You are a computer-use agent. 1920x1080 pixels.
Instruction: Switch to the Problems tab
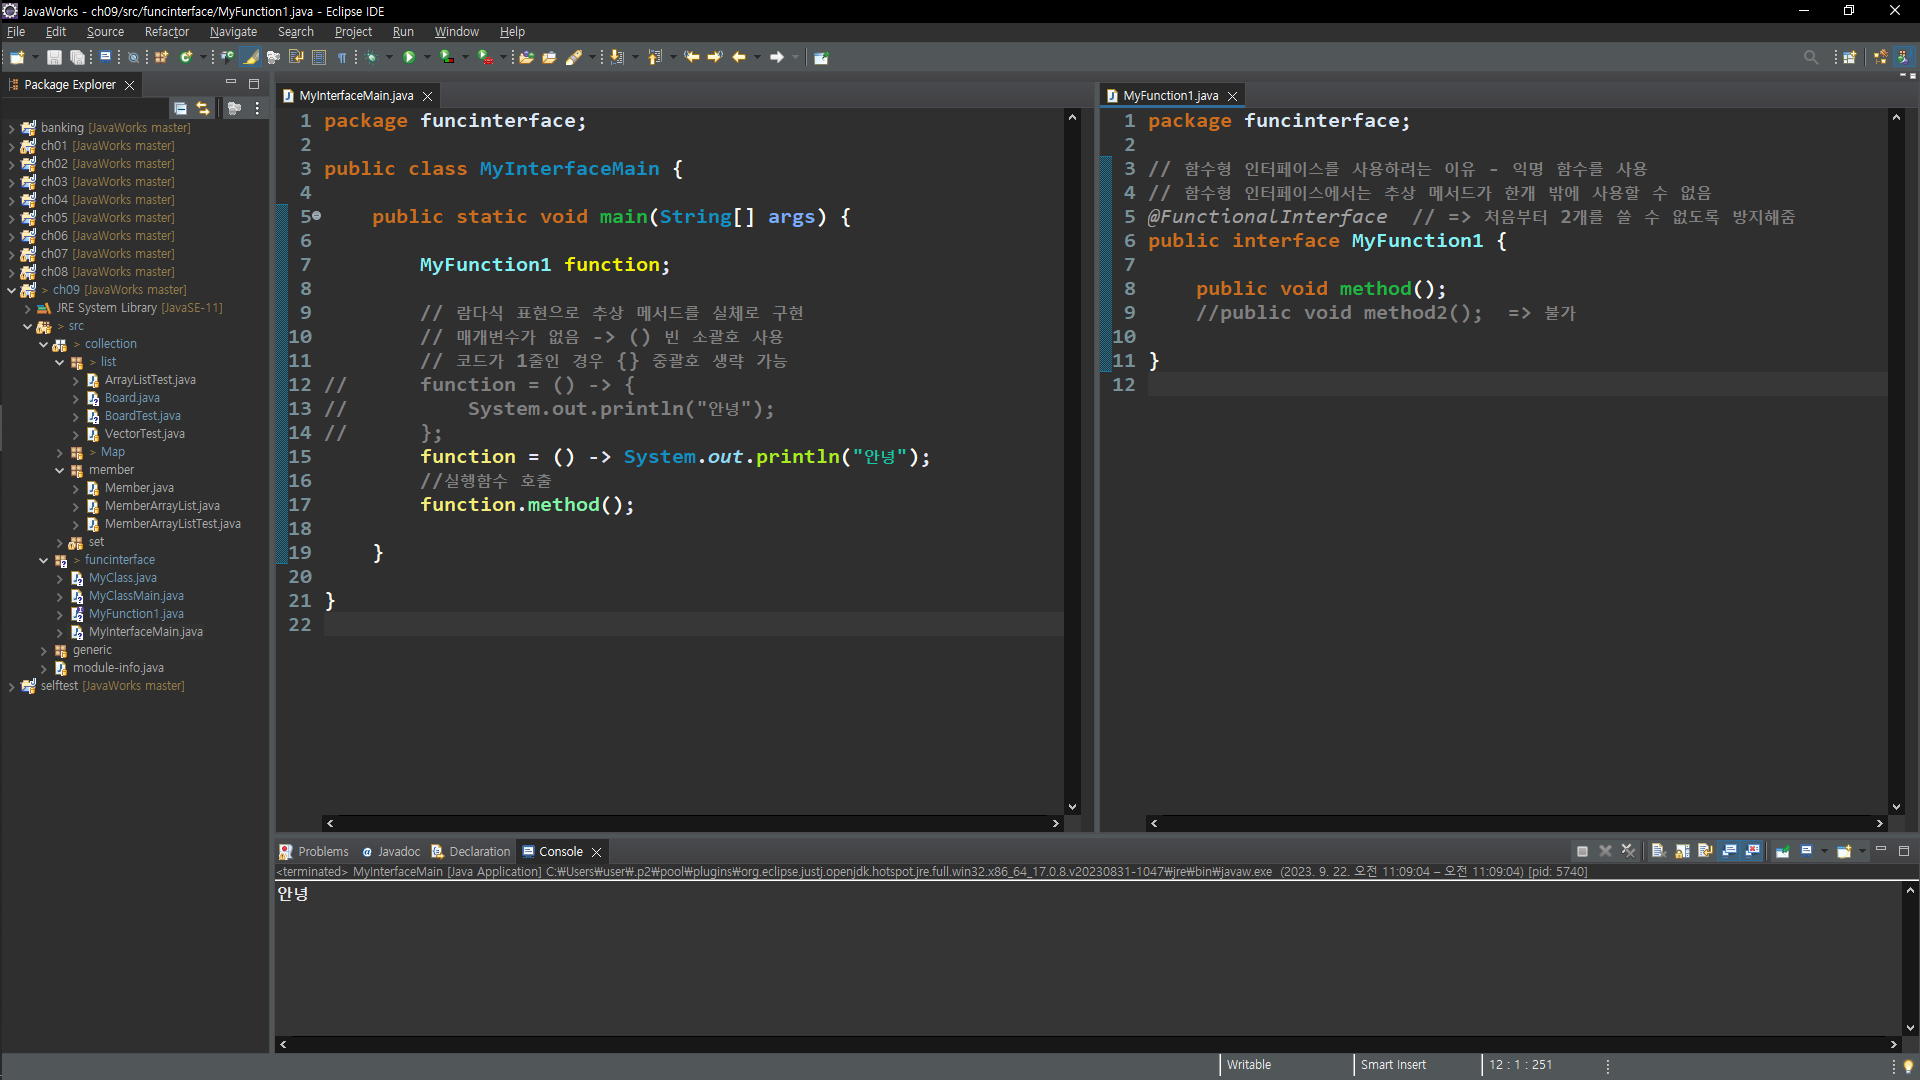click(323, 852)
